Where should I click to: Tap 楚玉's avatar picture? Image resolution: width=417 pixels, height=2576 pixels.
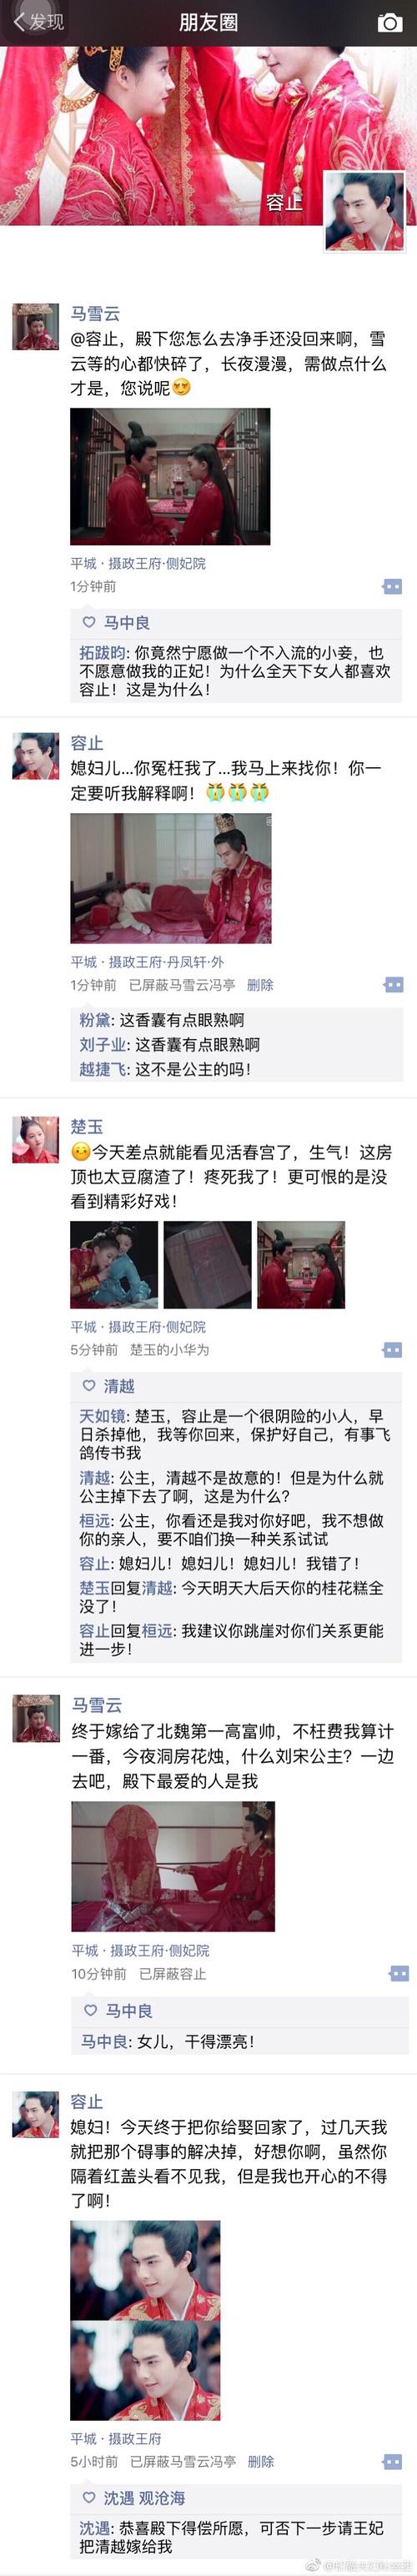click(x=35, y=1139)
